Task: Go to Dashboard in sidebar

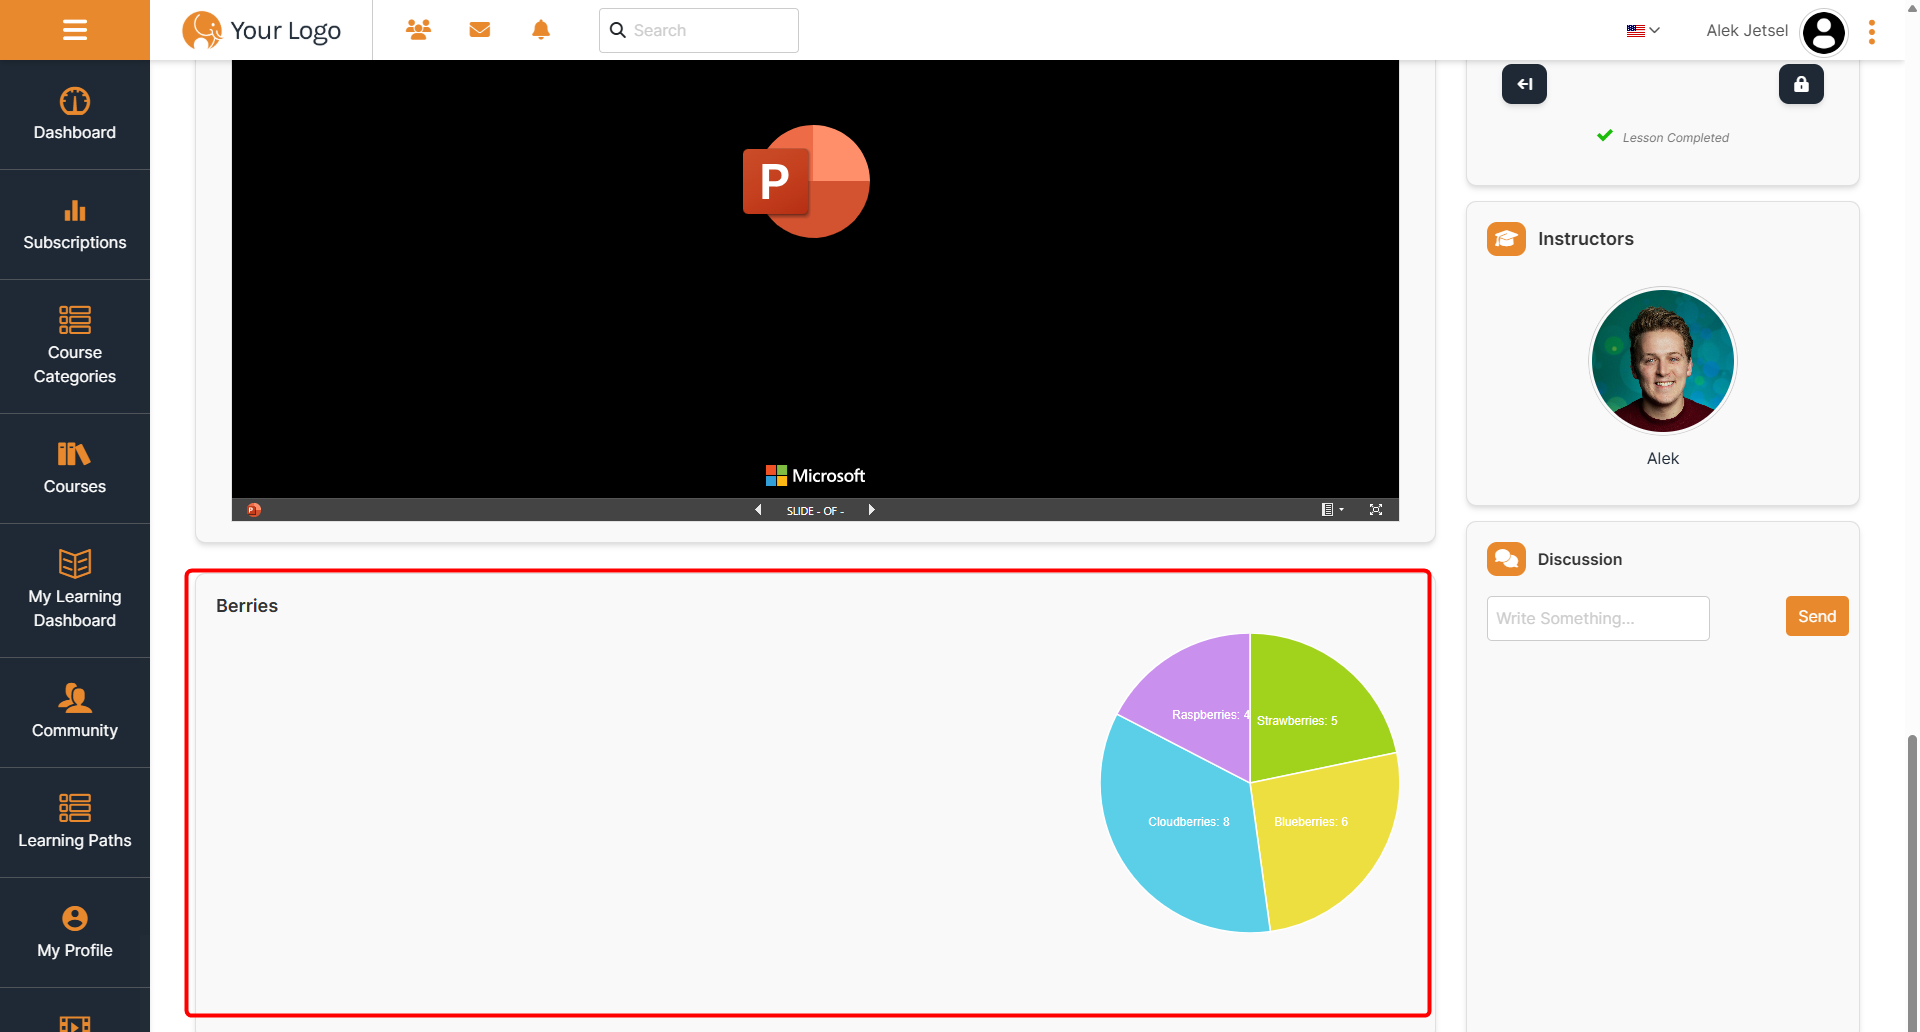Action: pos(75,115)
